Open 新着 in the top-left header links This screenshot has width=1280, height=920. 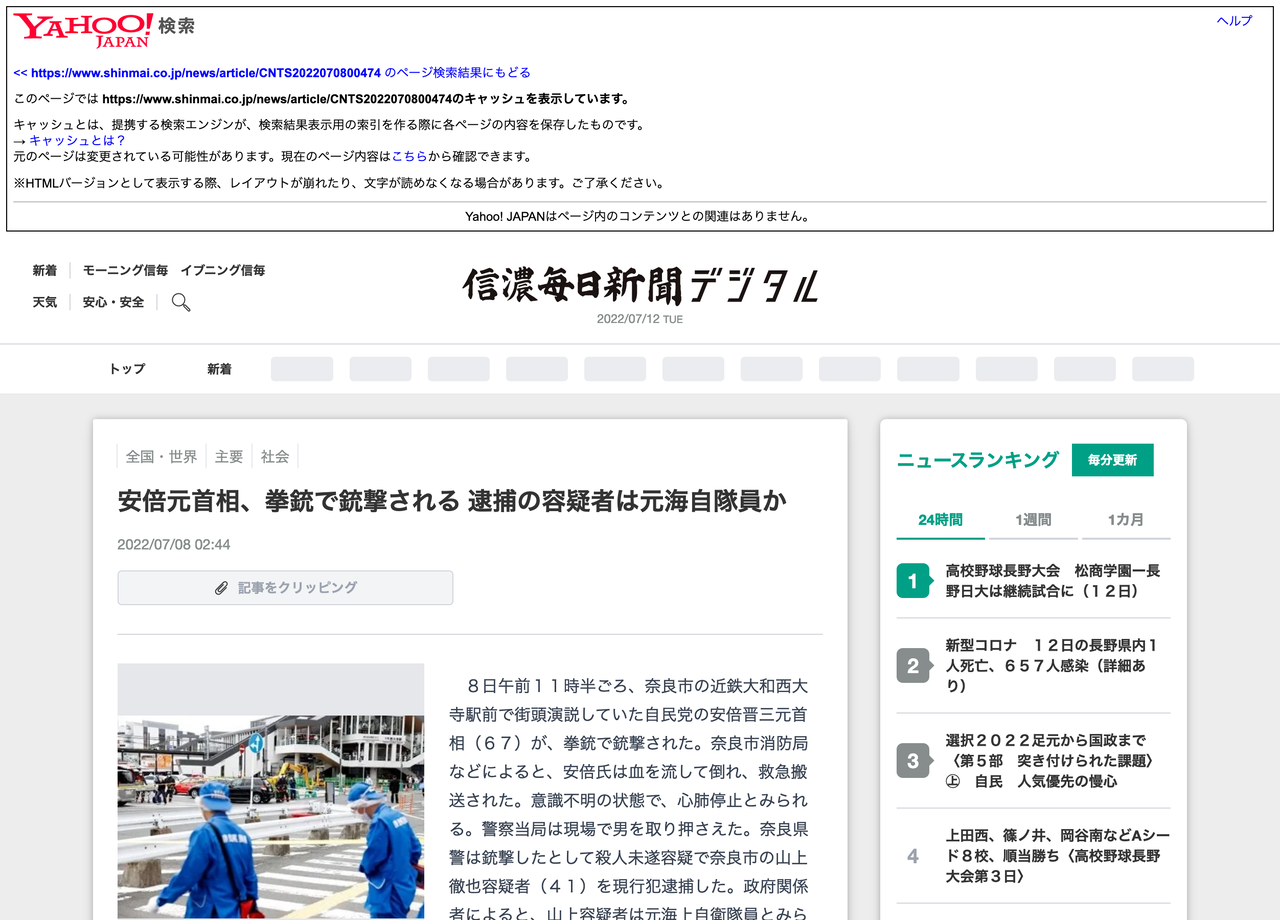tap(45, 270)
